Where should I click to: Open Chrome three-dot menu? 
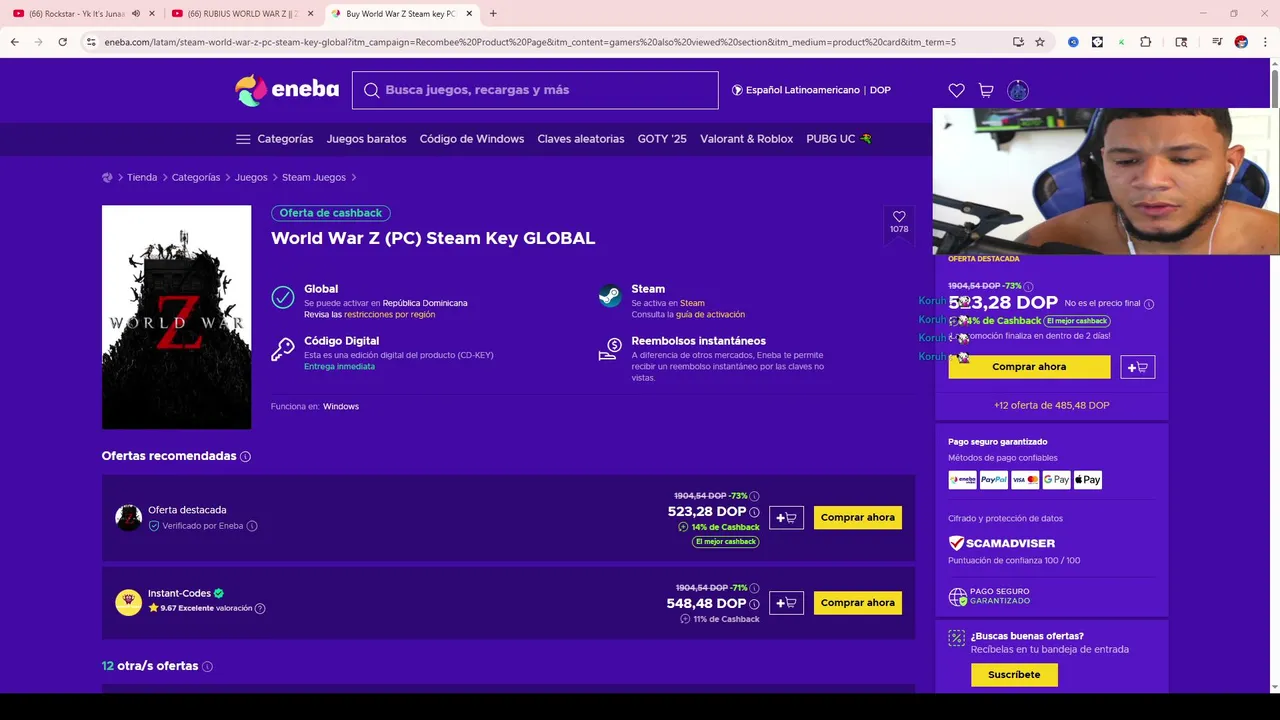1264,42
